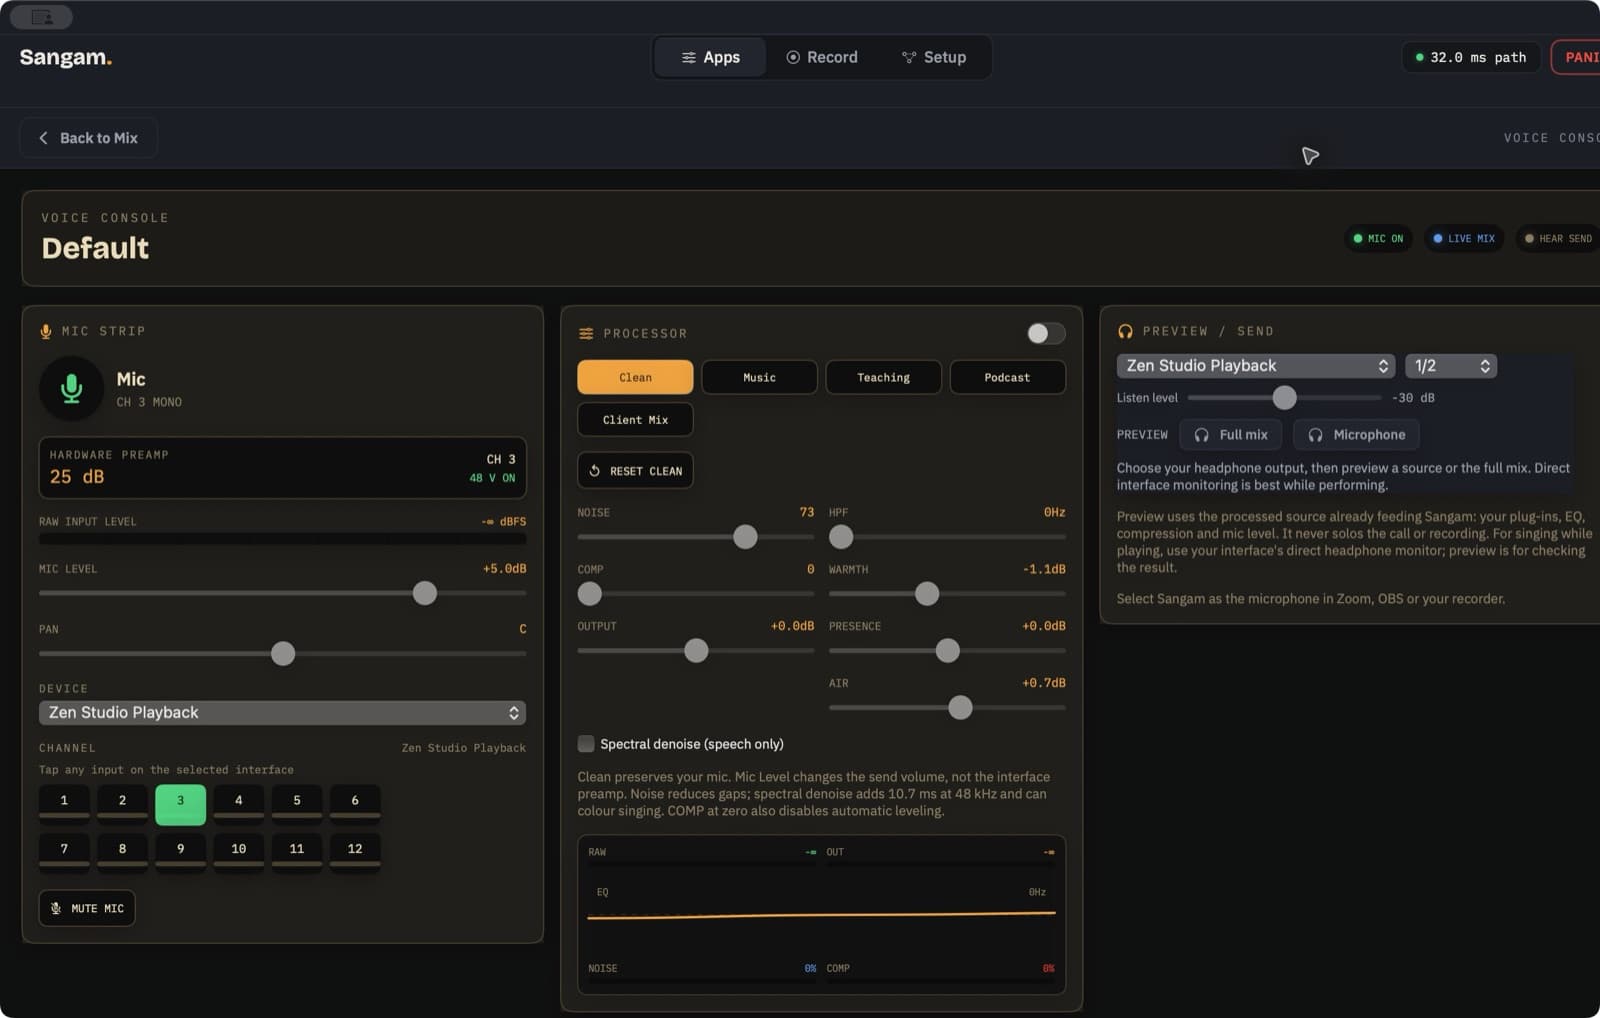Image resolution: width=1600 pixels, height=1018 pixels.
Task: Click the Listen level slider handle
Action: (x=1285, y=398)
